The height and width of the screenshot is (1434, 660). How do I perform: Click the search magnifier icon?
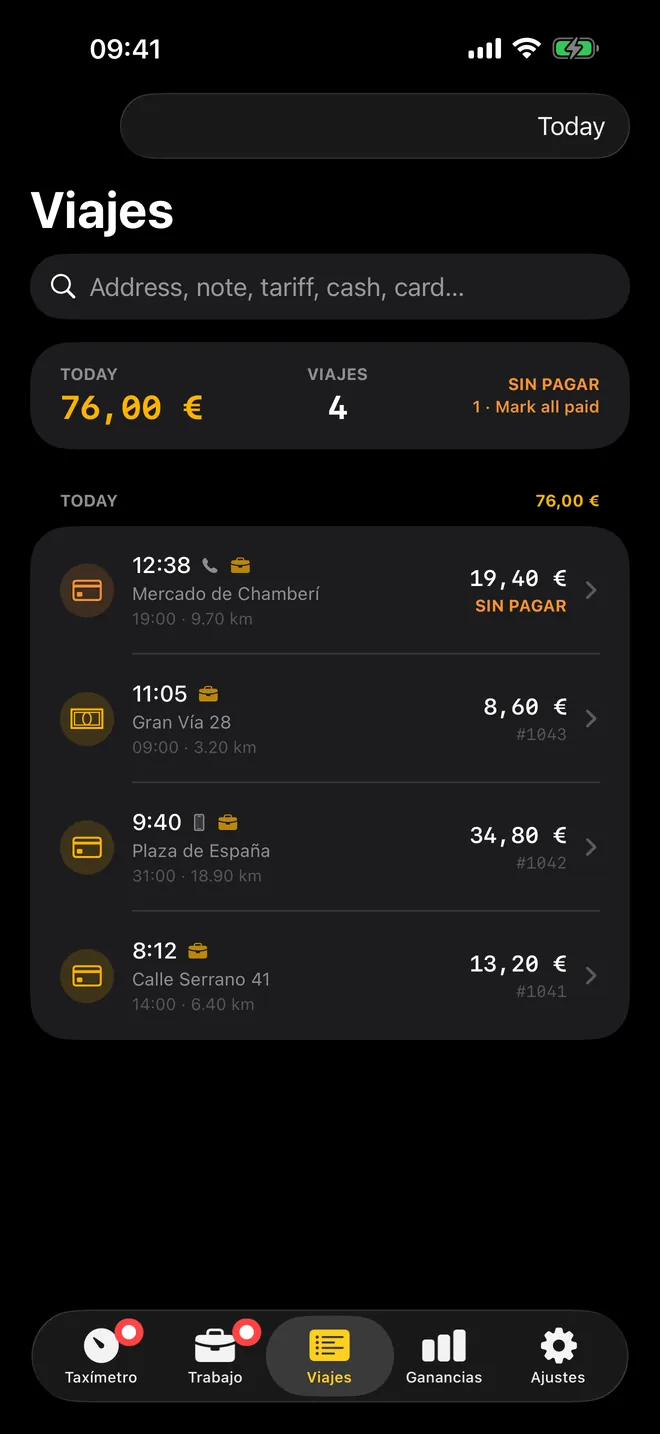click(63, 287)
